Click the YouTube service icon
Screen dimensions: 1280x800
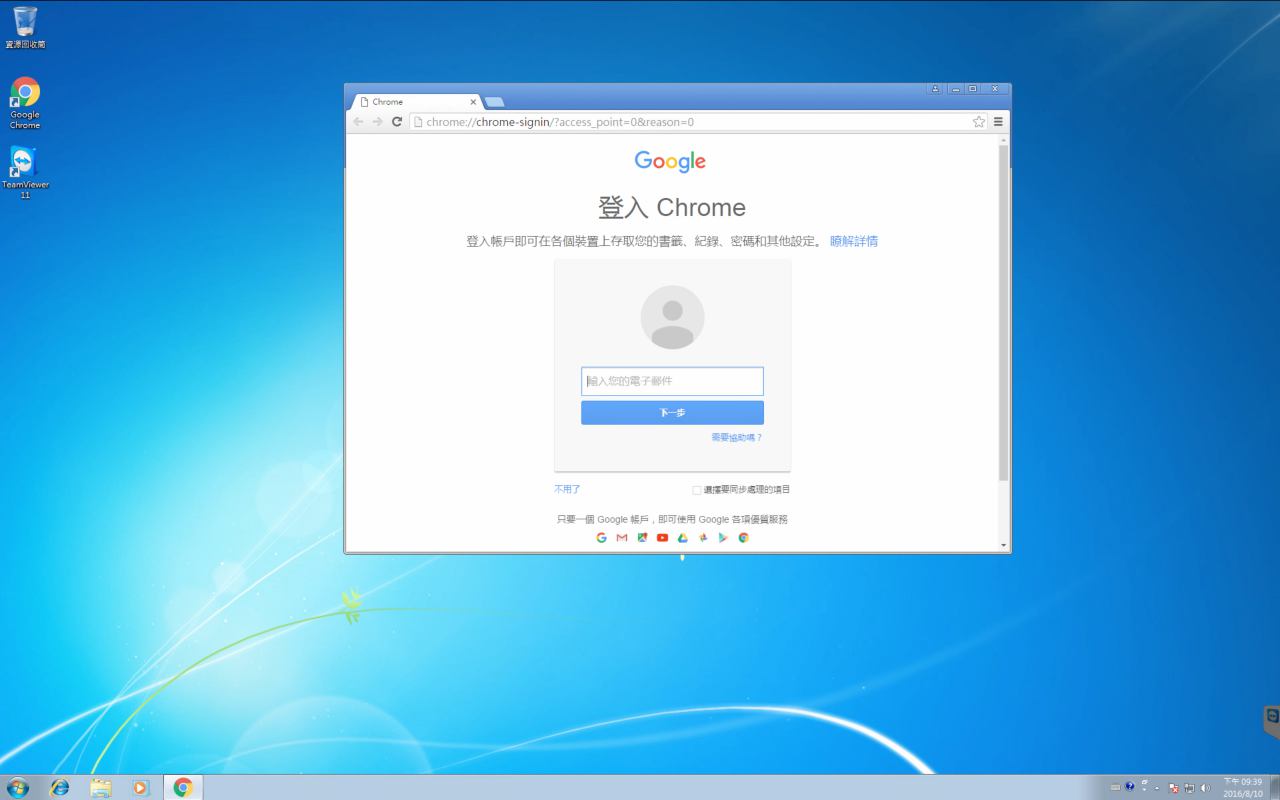pos(662,538)
